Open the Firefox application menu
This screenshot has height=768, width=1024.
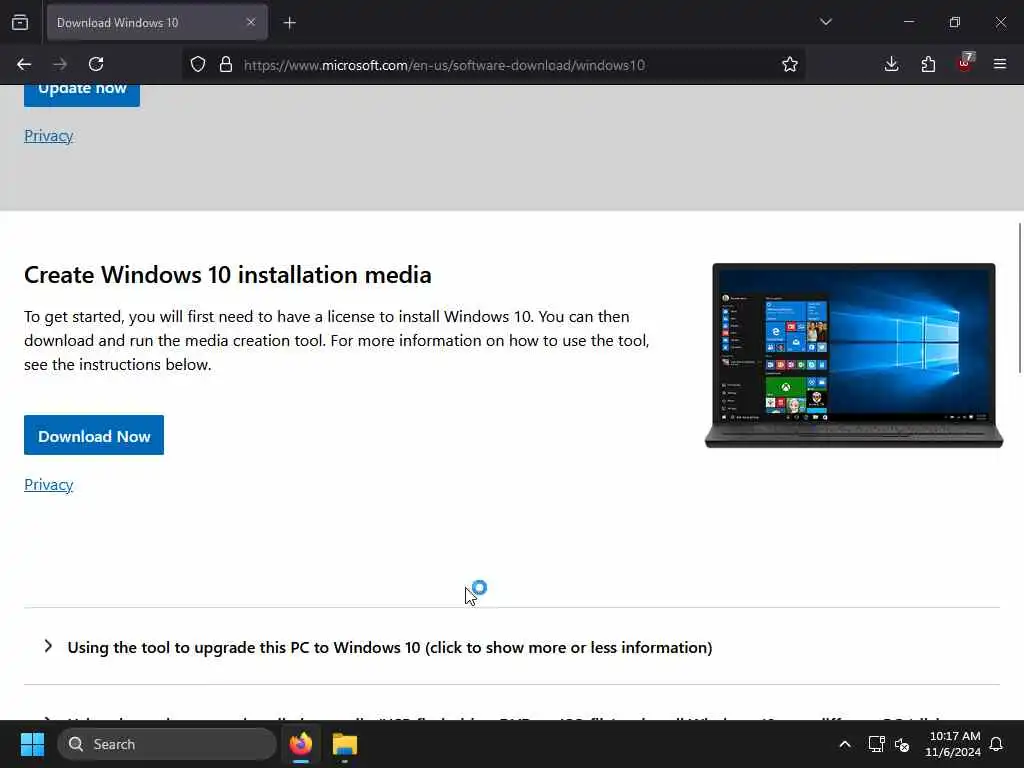tap(1000, 64)
